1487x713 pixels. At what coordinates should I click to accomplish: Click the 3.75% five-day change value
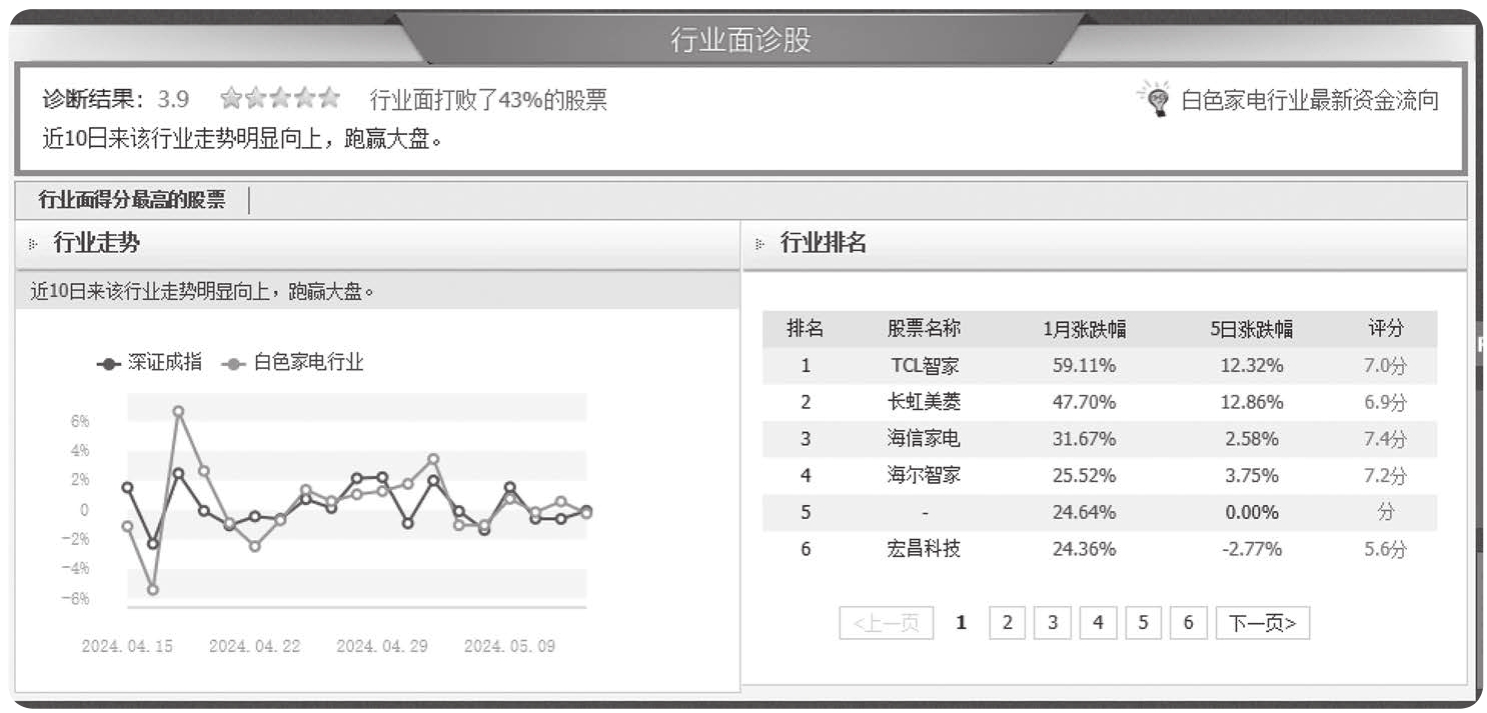tap(1251, 476)
